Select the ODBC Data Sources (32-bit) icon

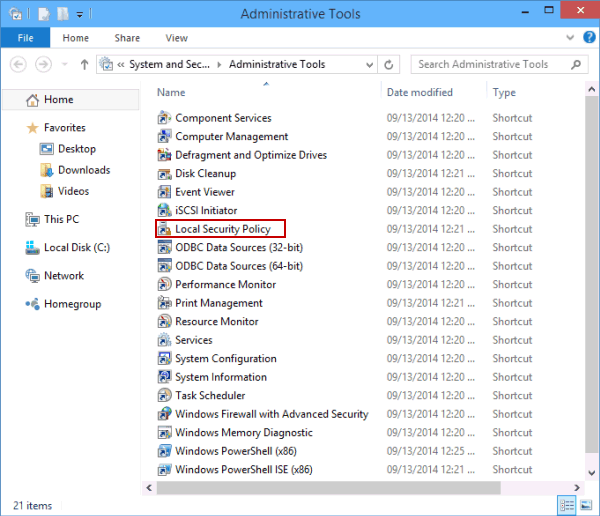[x=165, y=247]
